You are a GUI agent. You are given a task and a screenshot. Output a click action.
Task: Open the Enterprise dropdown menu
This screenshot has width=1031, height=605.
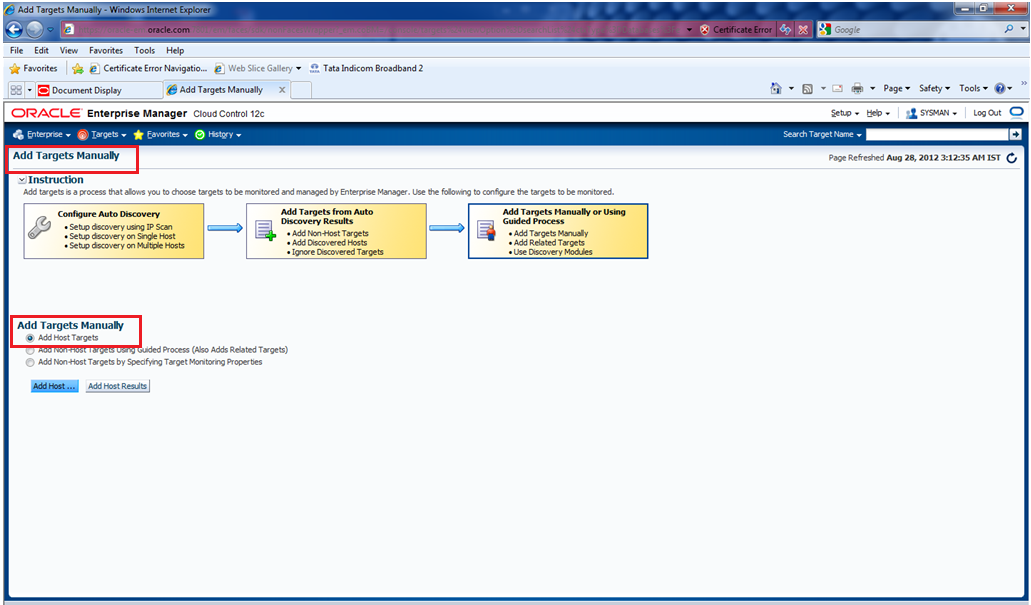[41, 134]
